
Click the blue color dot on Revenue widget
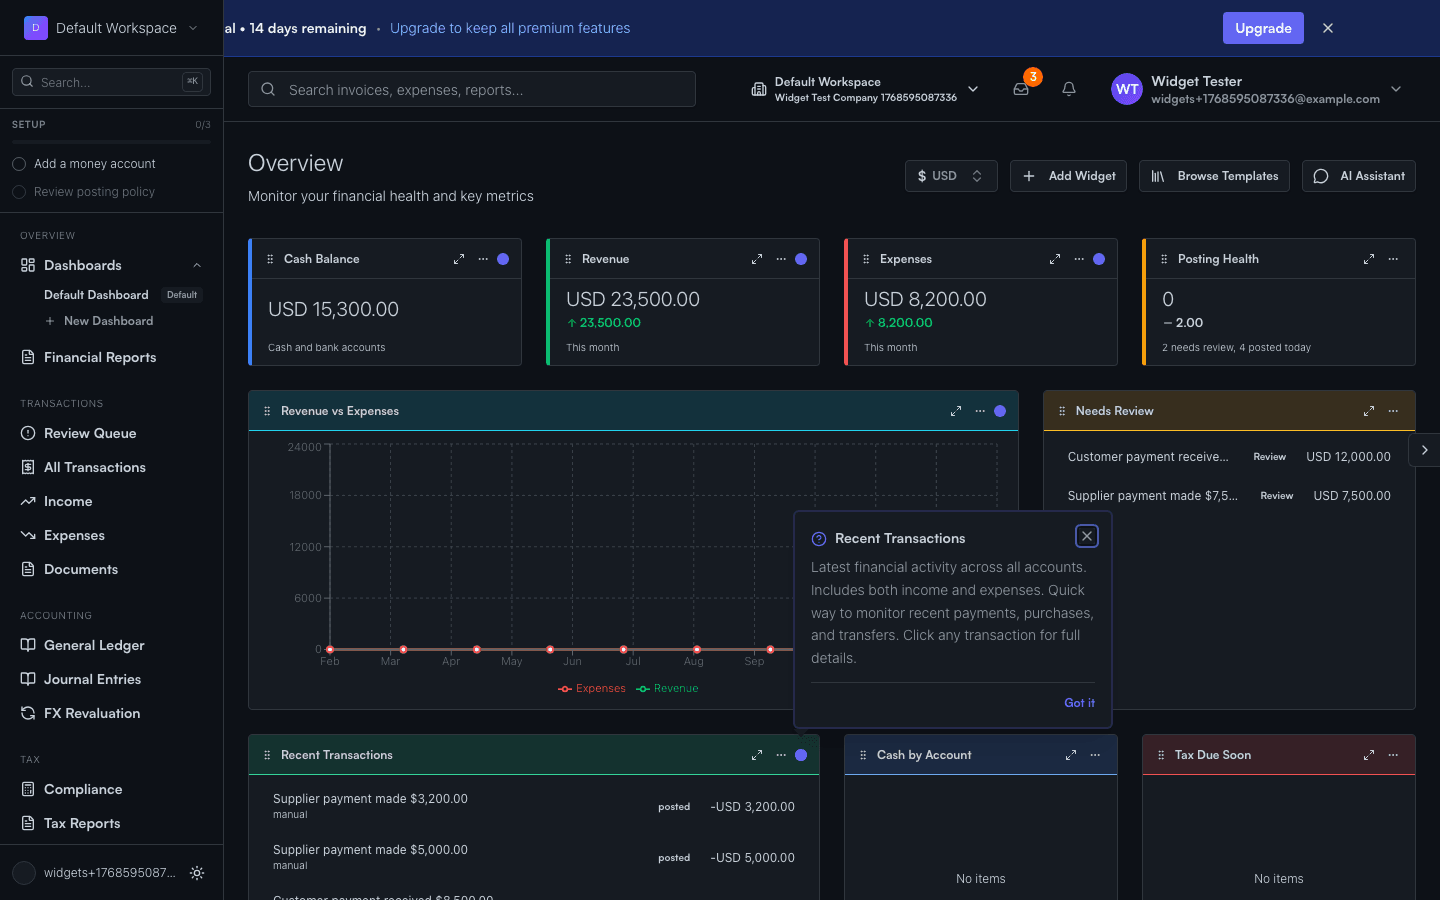coord(800,258)
